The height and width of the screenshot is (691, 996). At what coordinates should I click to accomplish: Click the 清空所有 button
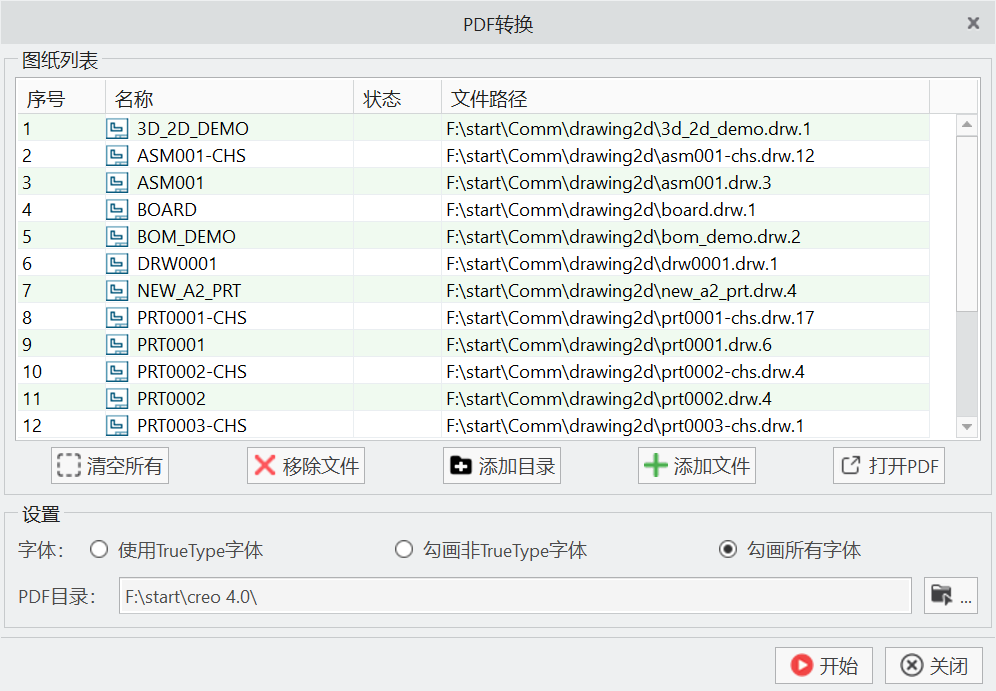coord(110,465)
